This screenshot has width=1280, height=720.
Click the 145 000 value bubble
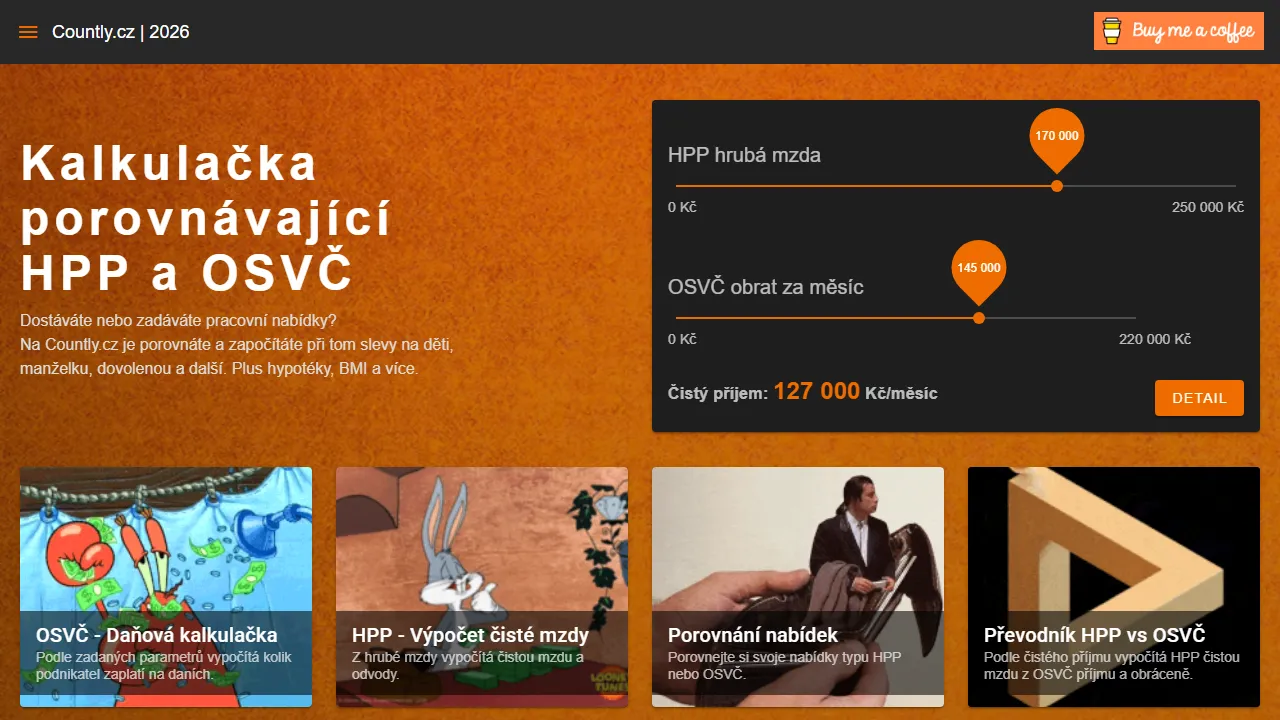[x=979, y=269]
